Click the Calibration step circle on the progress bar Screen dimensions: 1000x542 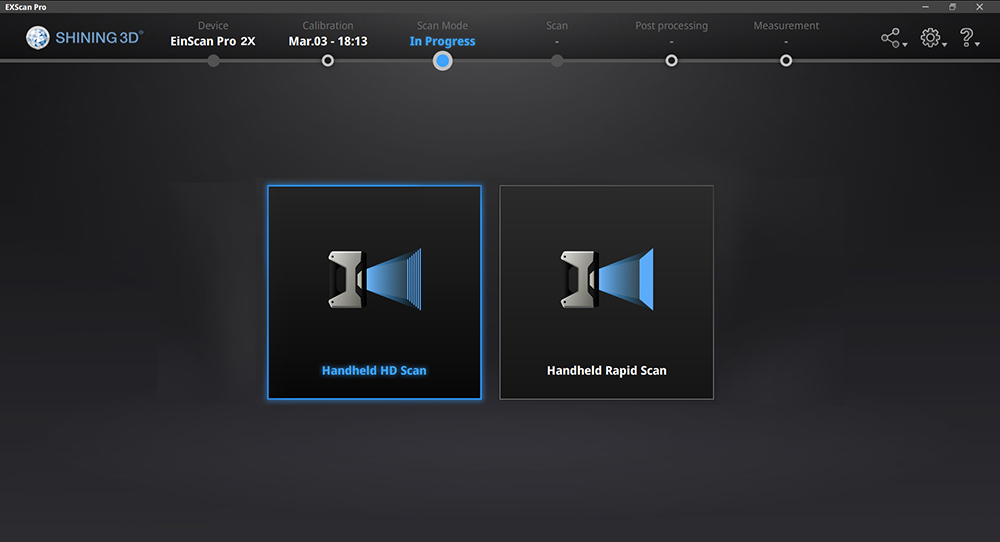[x=328, y=61]
